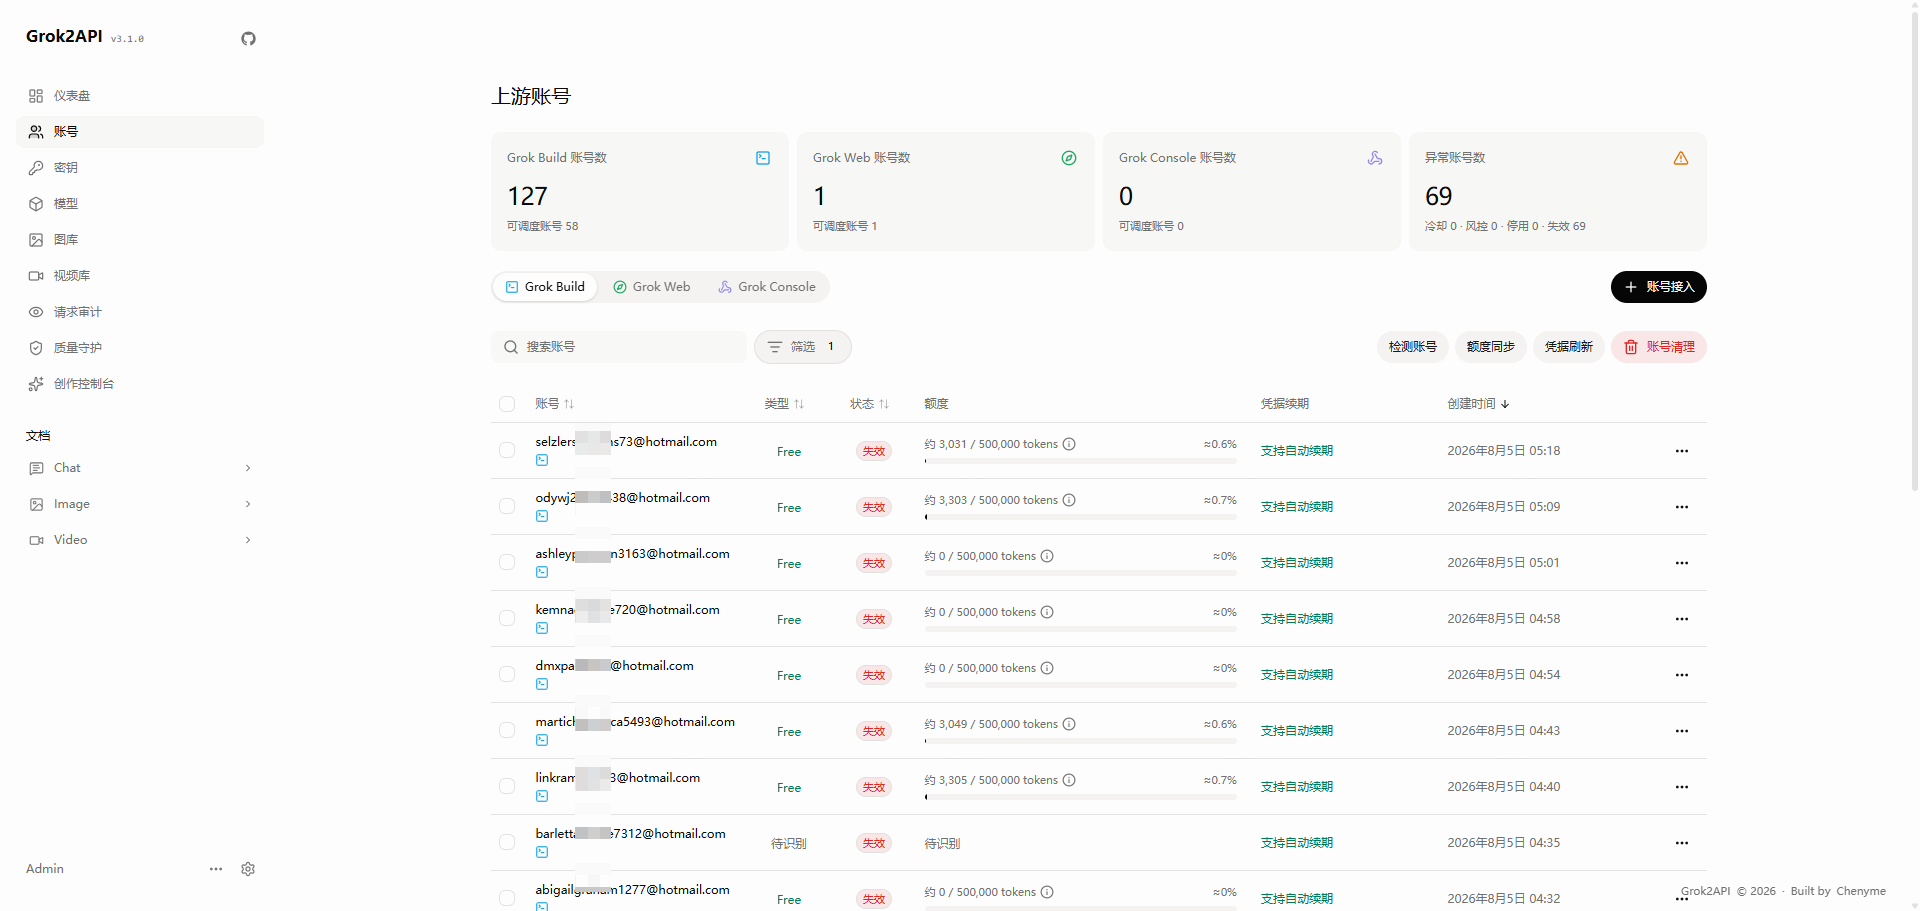Open row actions for 04:58 account
Screen dimensions: 1920x911
1682,619
